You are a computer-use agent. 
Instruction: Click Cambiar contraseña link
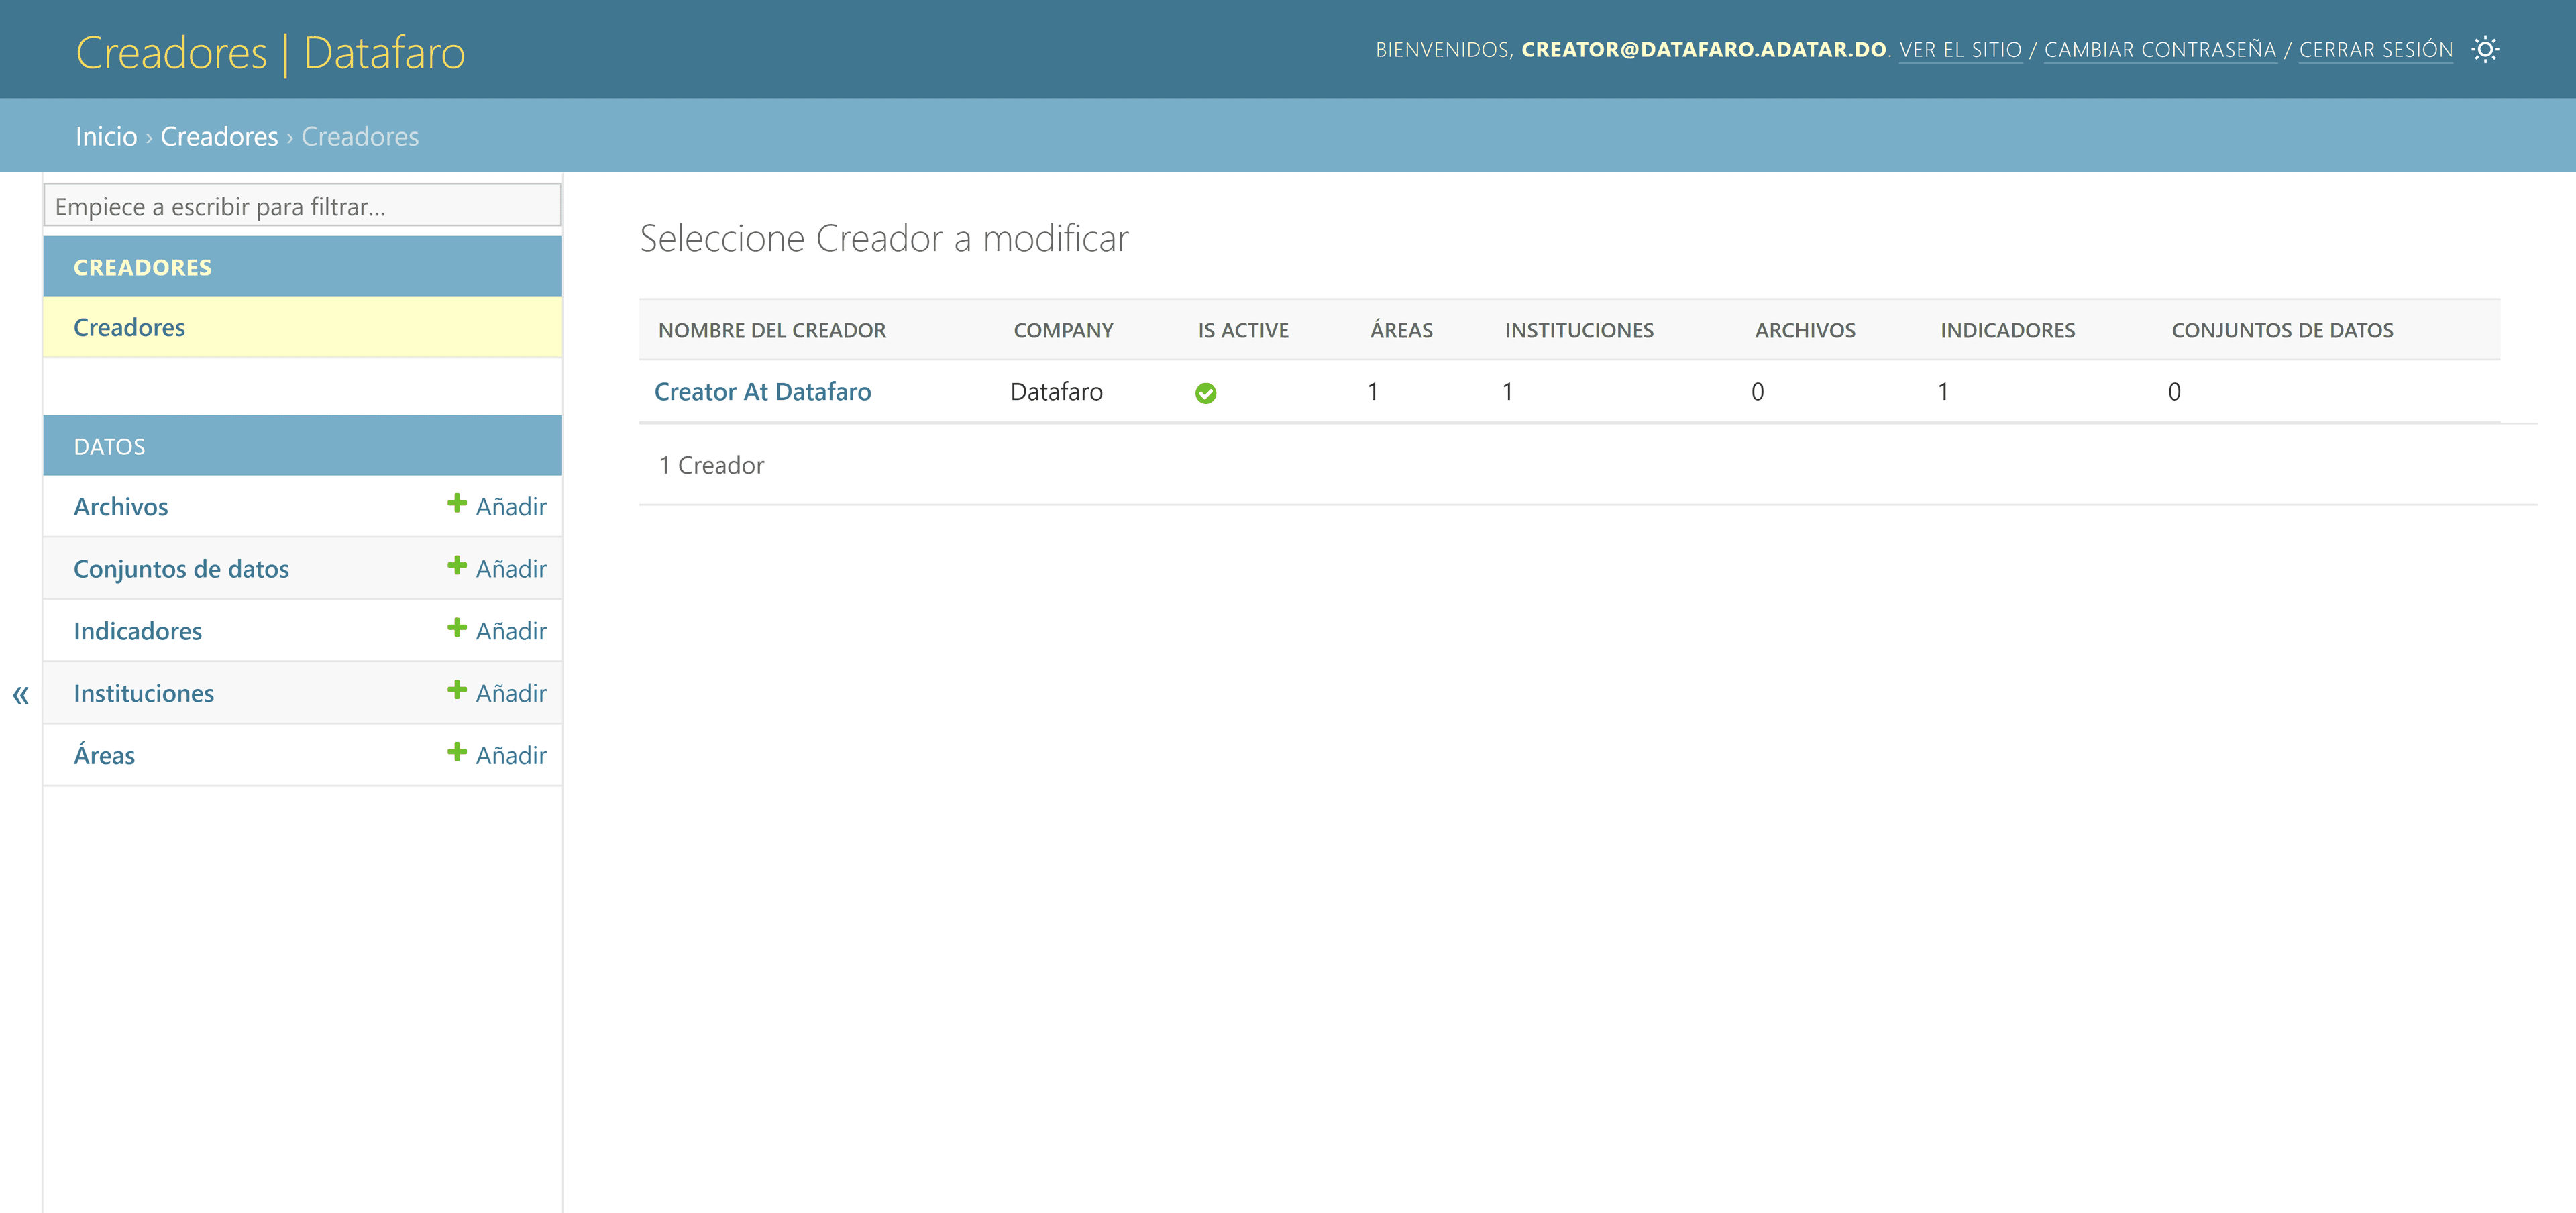click(x=2160, y=50)
